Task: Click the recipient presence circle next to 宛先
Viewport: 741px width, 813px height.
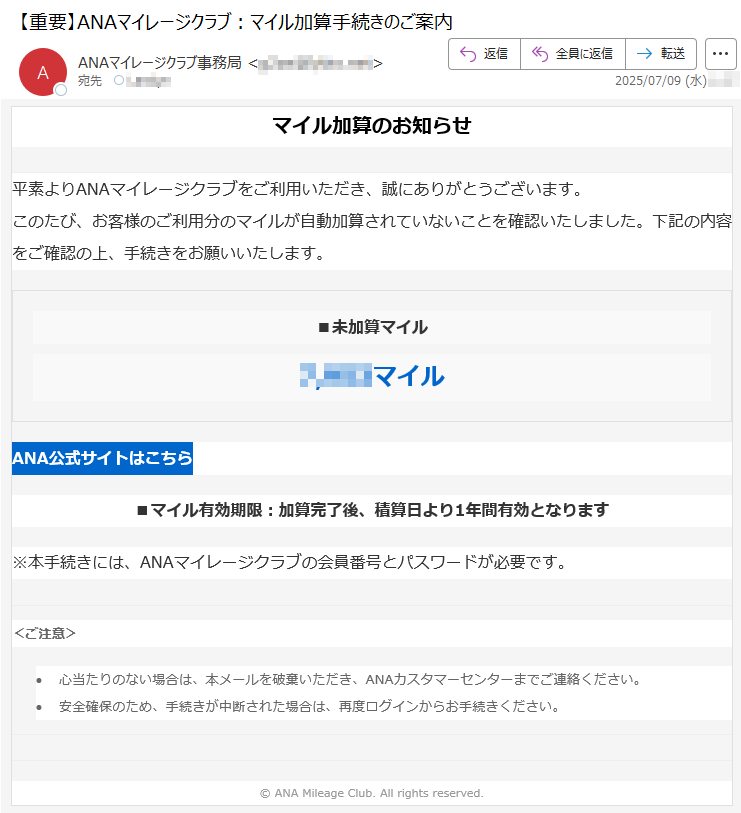Action: [x=119, y=80]
